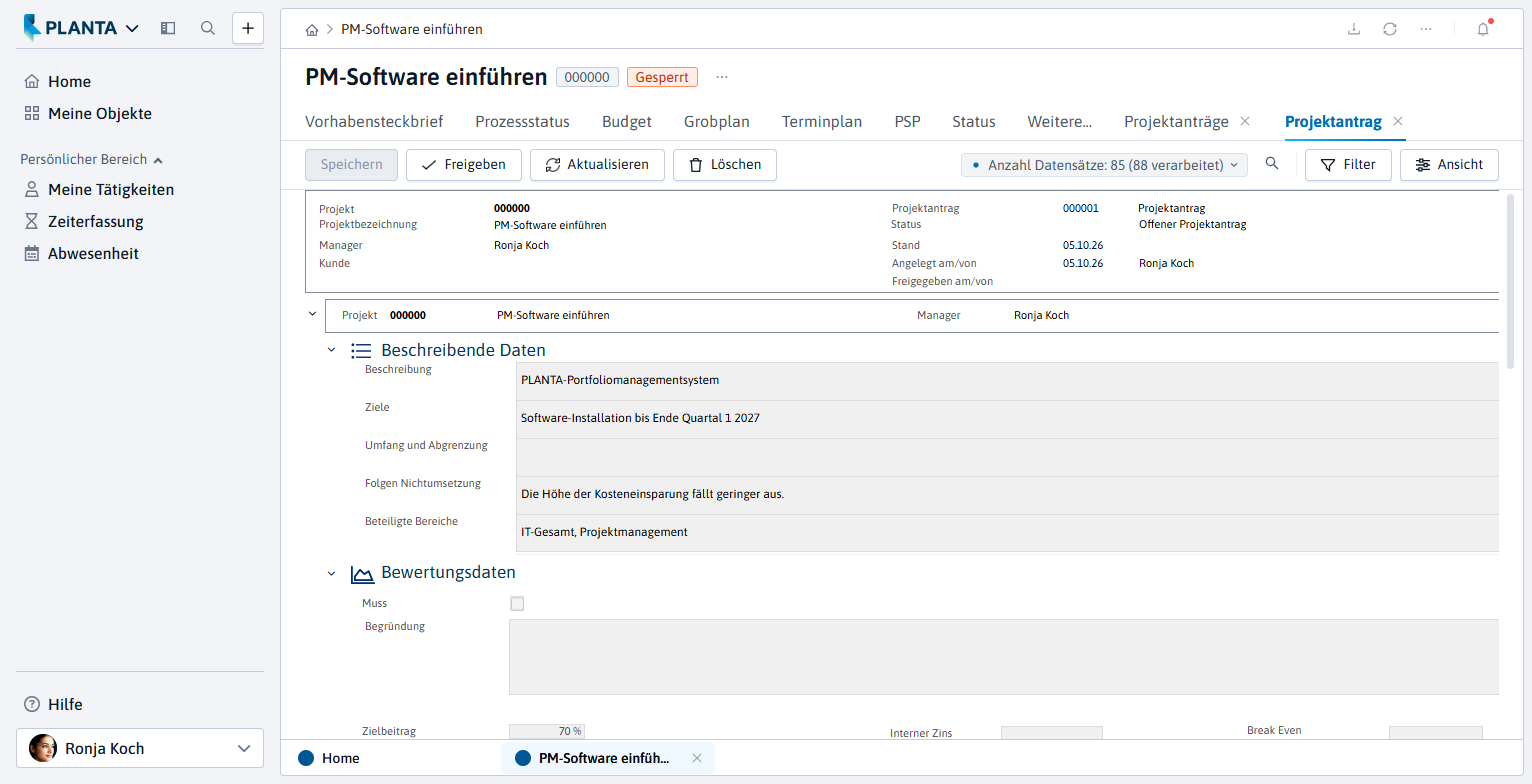Click the Zielbeitrag 70 % progress bar
Image resolution: width=1532 pixels, height=784 pixels.
[547, 731]
